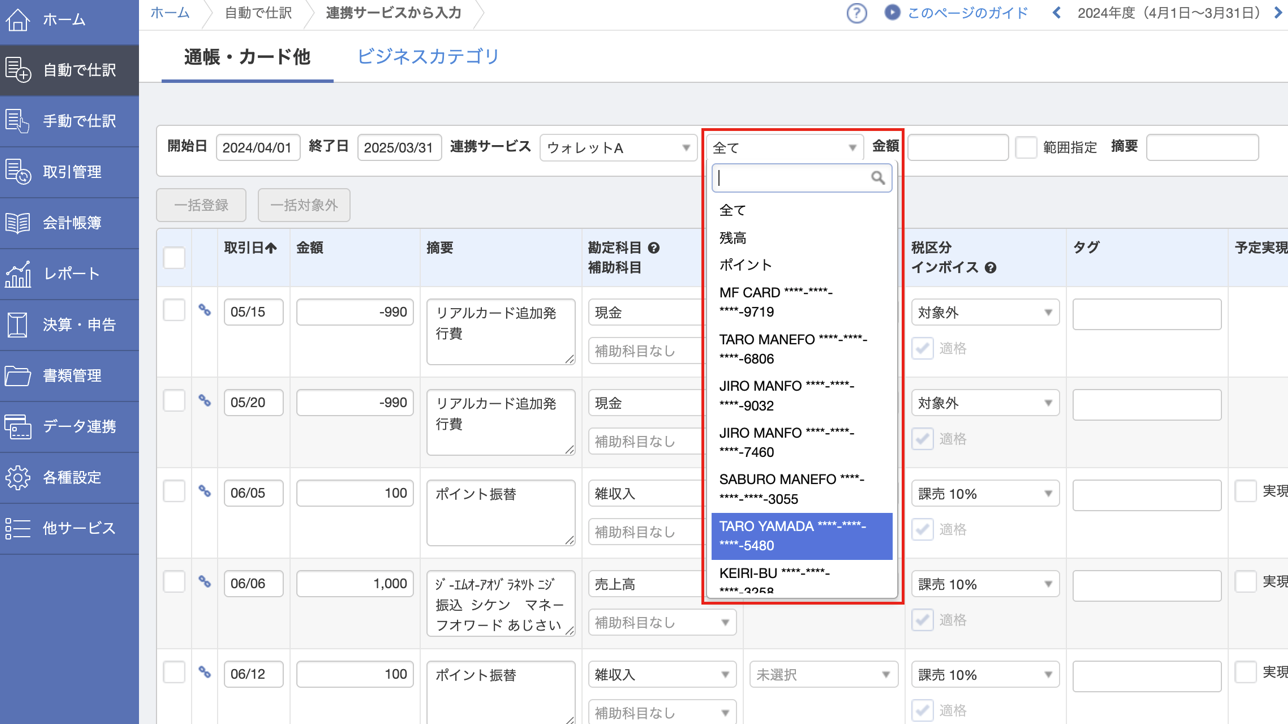Click the 開始日 date input field
Image resolution: width=1288 pixels, height=724 pixels.
258,148
